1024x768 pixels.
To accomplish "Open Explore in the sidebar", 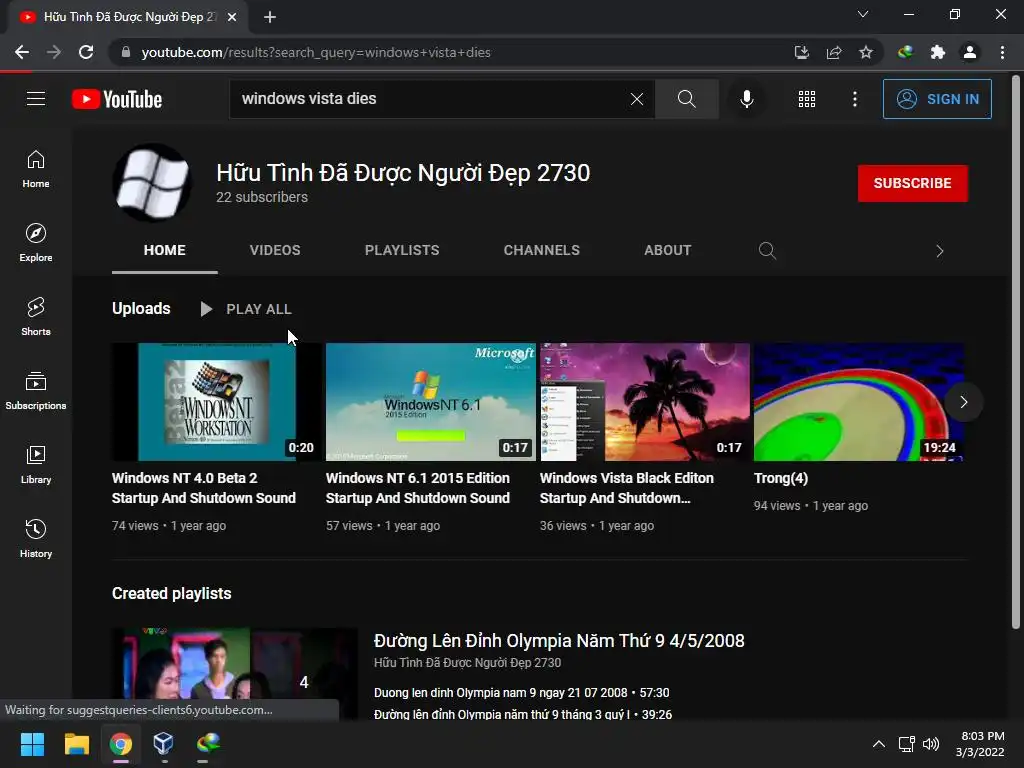I will tap(36, 243).
